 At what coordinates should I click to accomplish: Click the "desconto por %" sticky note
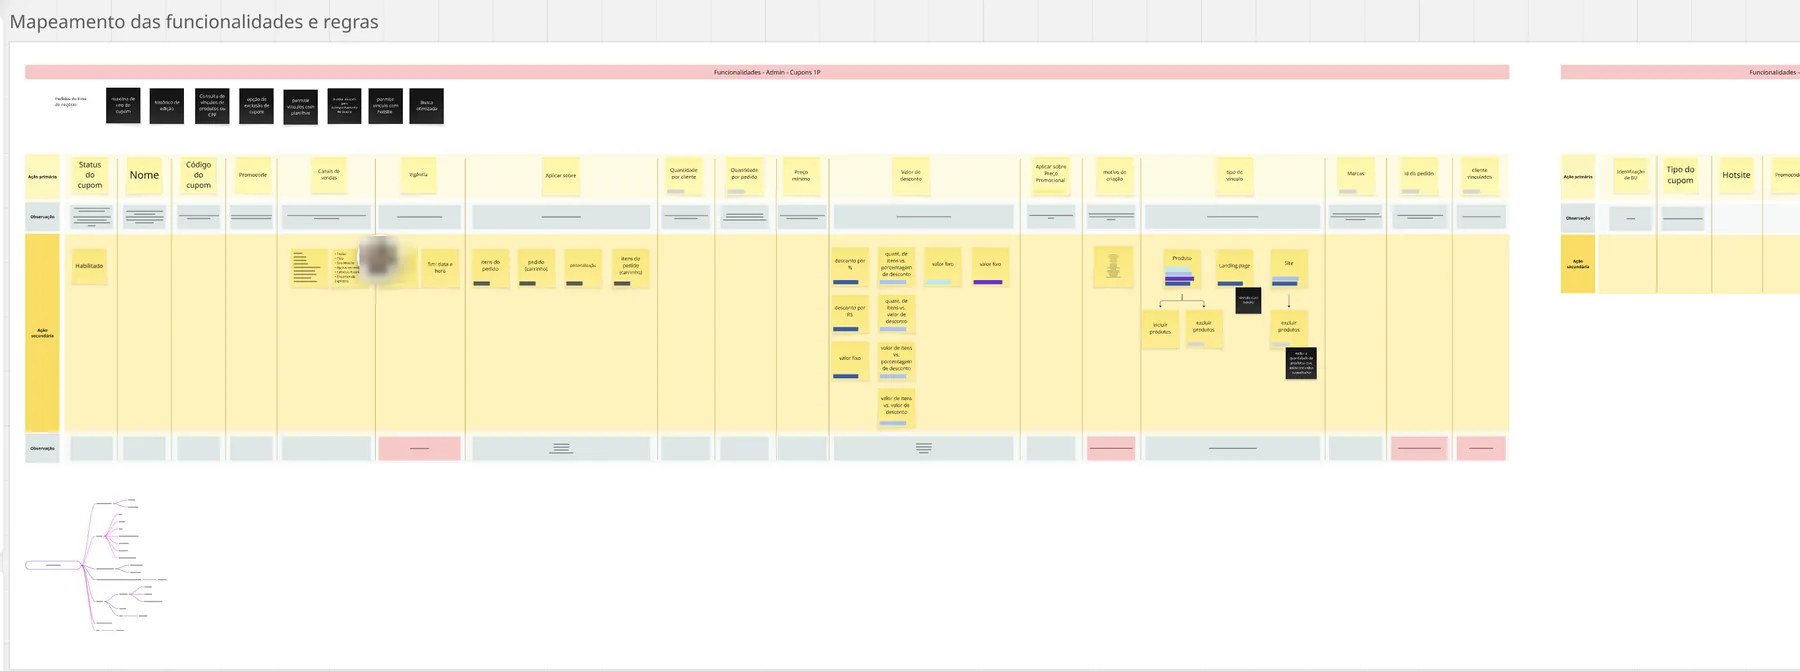coord(850,267)
